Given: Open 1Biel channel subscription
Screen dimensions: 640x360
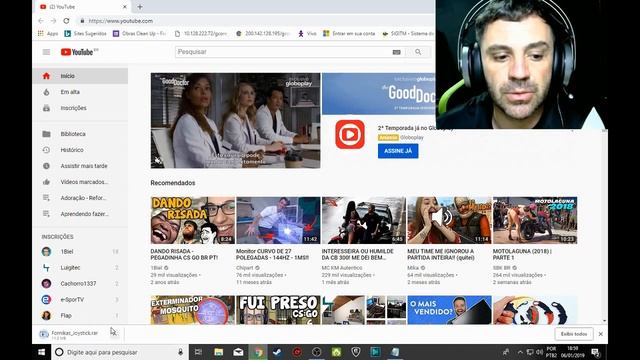Looking at the screenshot, I should coord(80,251).
